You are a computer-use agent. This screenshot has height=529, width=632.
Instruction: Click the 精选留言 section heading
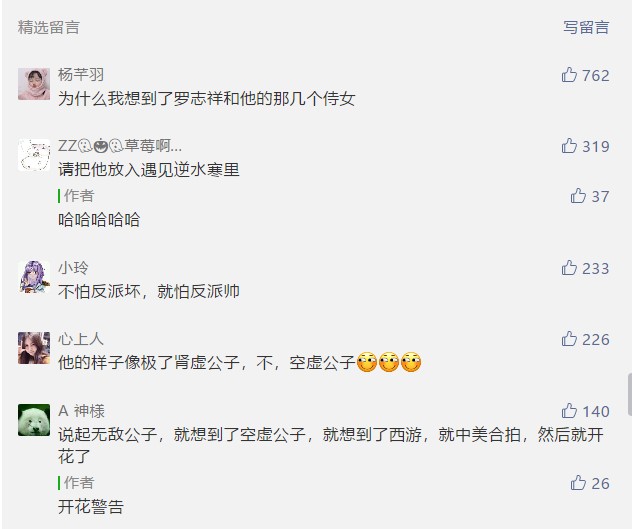tap(49, 27)
